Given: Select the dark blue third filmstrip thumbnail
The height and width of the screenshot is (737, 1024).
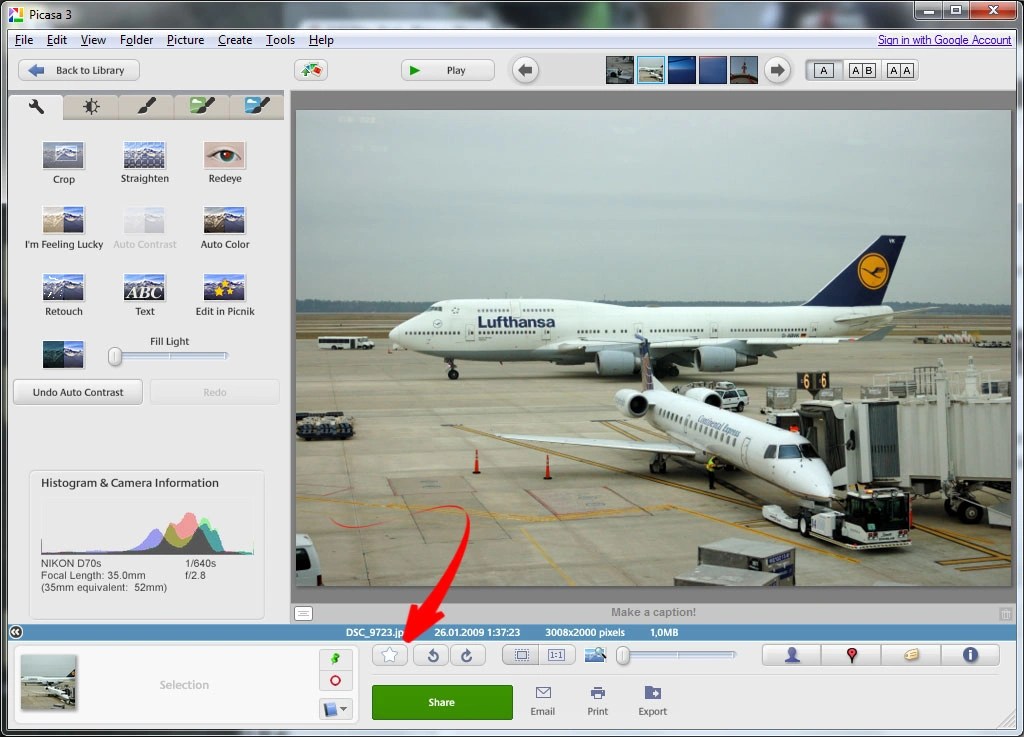Looking at the screenshot, I should (x=681, y=70).
